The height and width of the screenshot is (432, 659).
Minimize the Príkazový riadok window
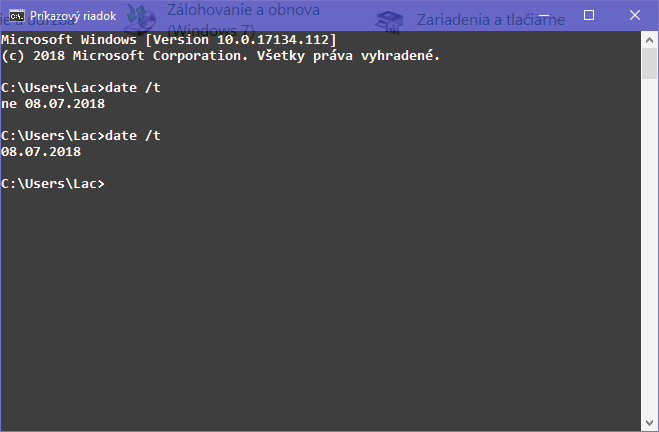(x=543, y=16)
